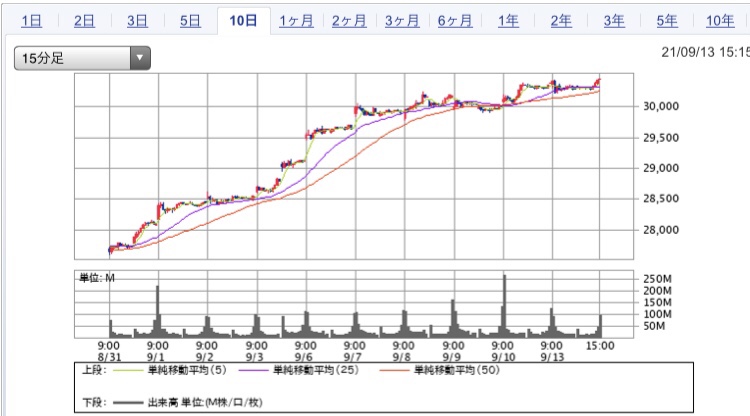The image size is (750, 416).
Task: Click the 単位: M label in volume chart
Action: 97,278
